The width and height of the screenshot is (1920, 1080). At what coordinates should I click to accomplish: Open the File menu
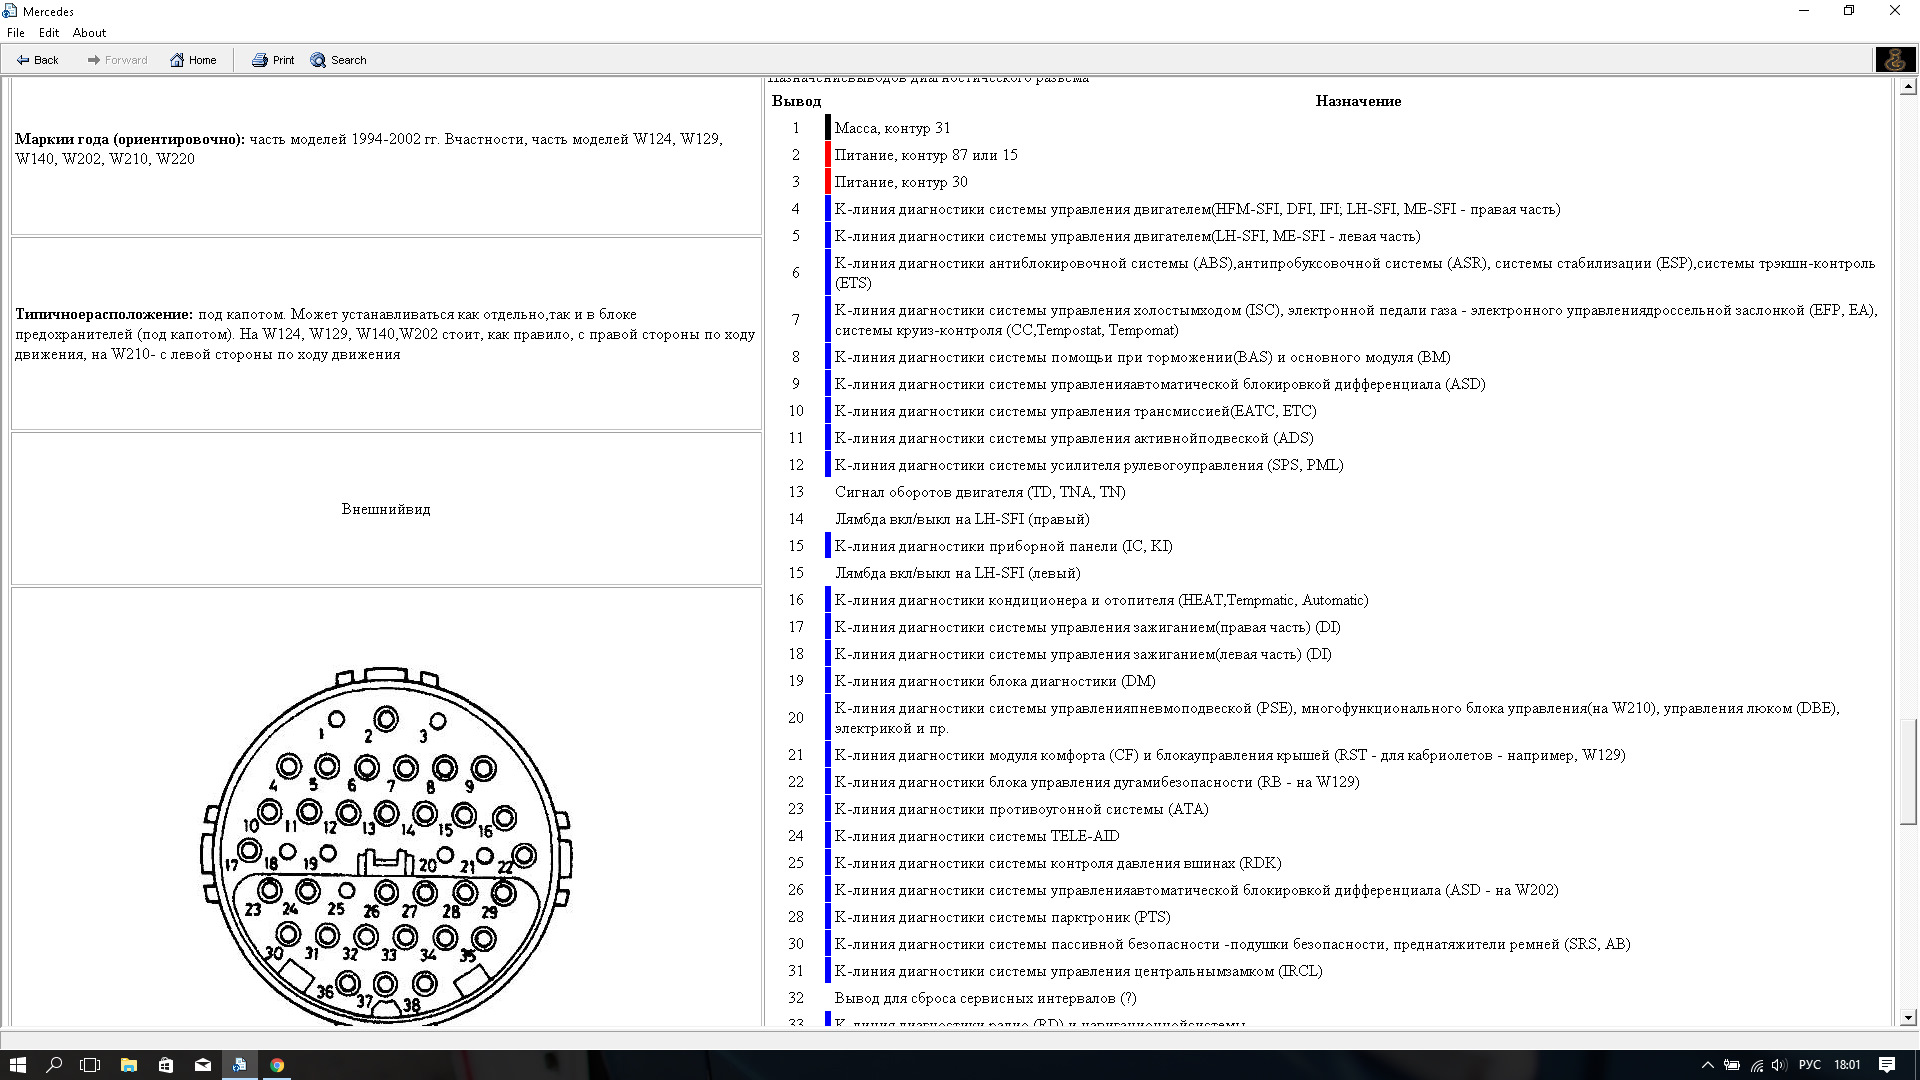pyautogui.click(x=15, y=33)
